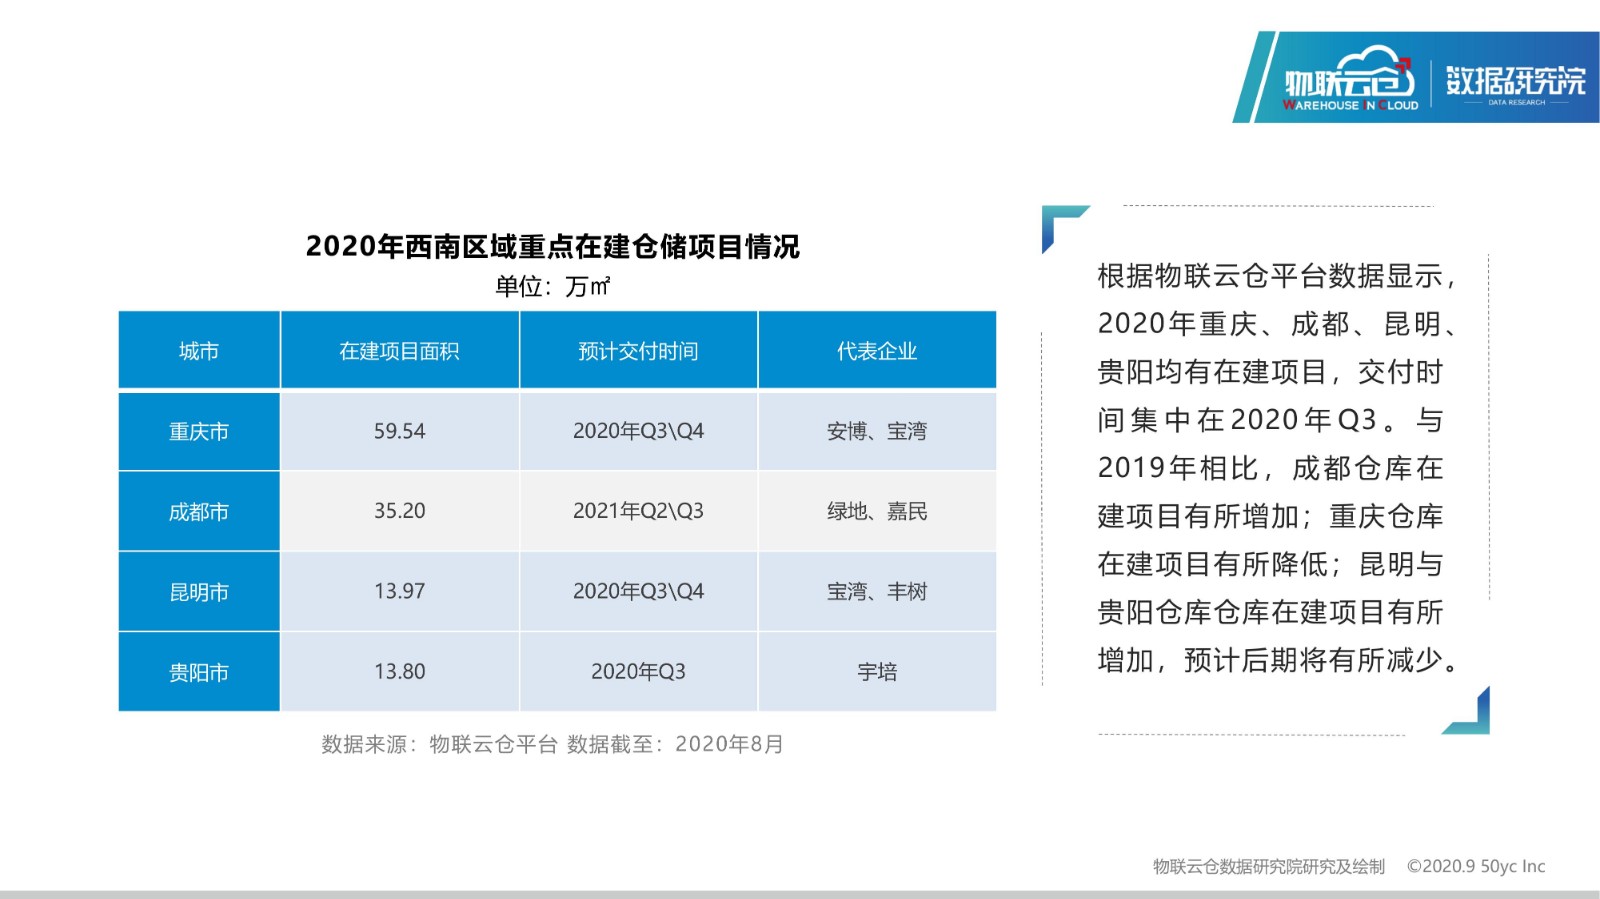Select the 成都市 row label
Image resolution: width=1600 pixels, height=899 pixels.
tap(199, 511)
